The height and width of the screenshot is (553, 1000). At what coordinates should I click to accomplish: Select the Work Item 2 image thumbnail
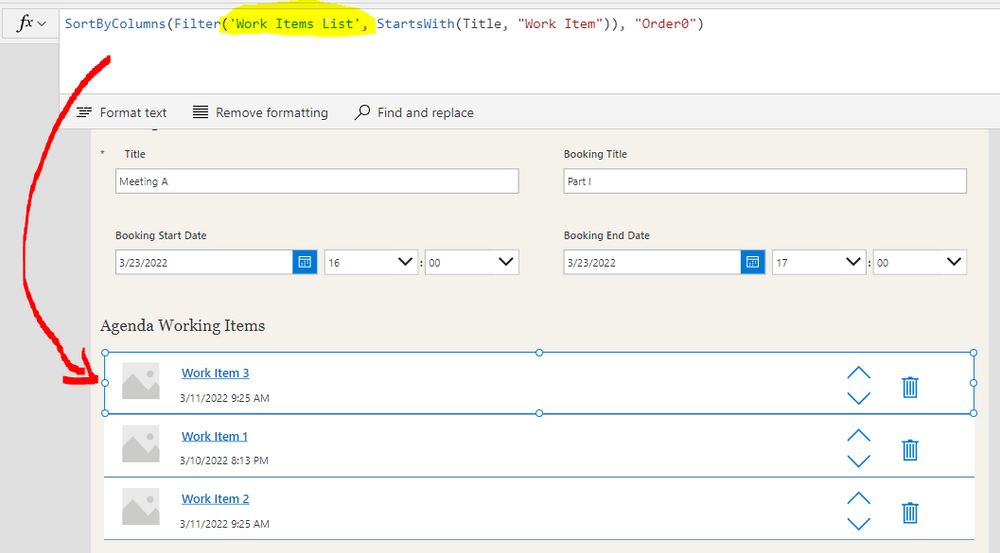click(x=141, y=507)
